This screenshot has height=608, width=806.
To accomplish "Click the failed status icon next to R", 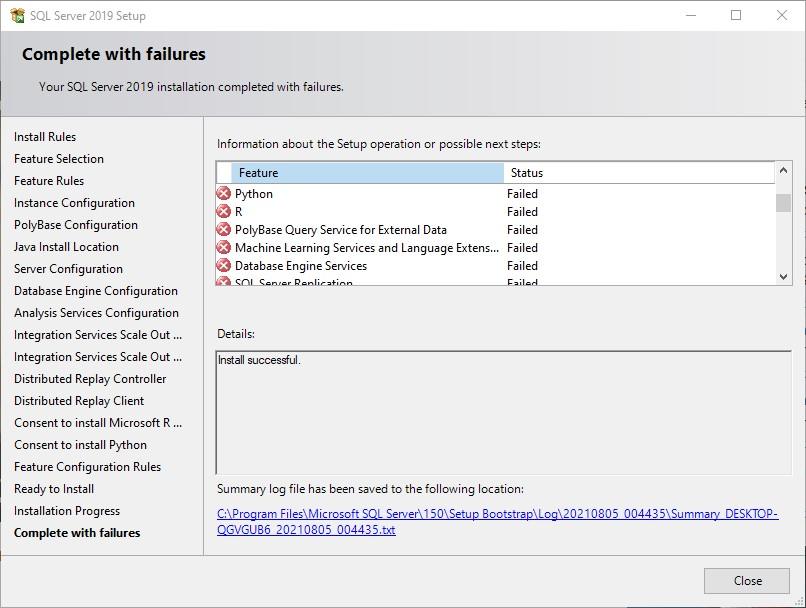I will (224, 212).
